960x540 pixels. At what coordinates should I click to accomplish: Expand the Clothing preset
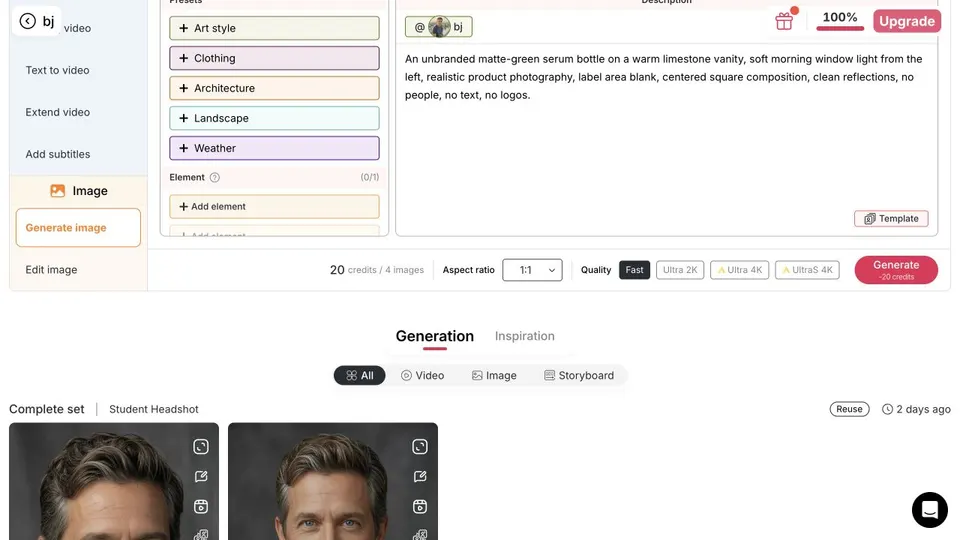click(x=274, y=58)
